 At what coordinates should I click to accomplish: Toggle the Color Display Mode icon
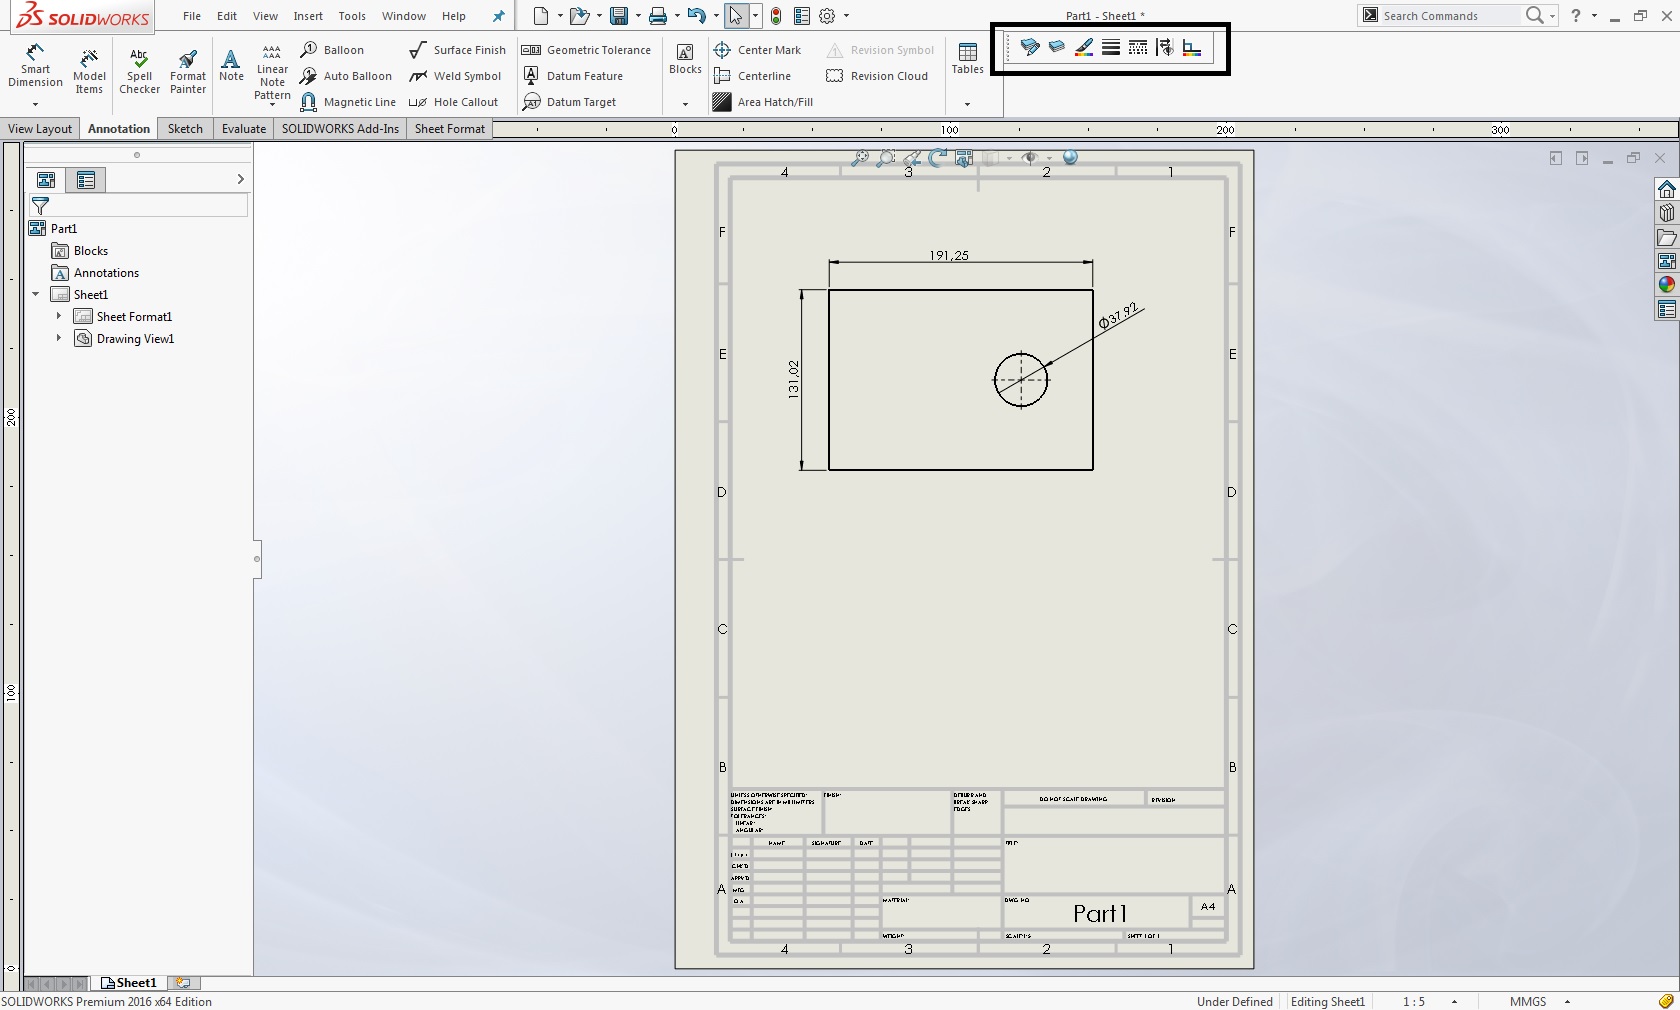[1191, 48]
